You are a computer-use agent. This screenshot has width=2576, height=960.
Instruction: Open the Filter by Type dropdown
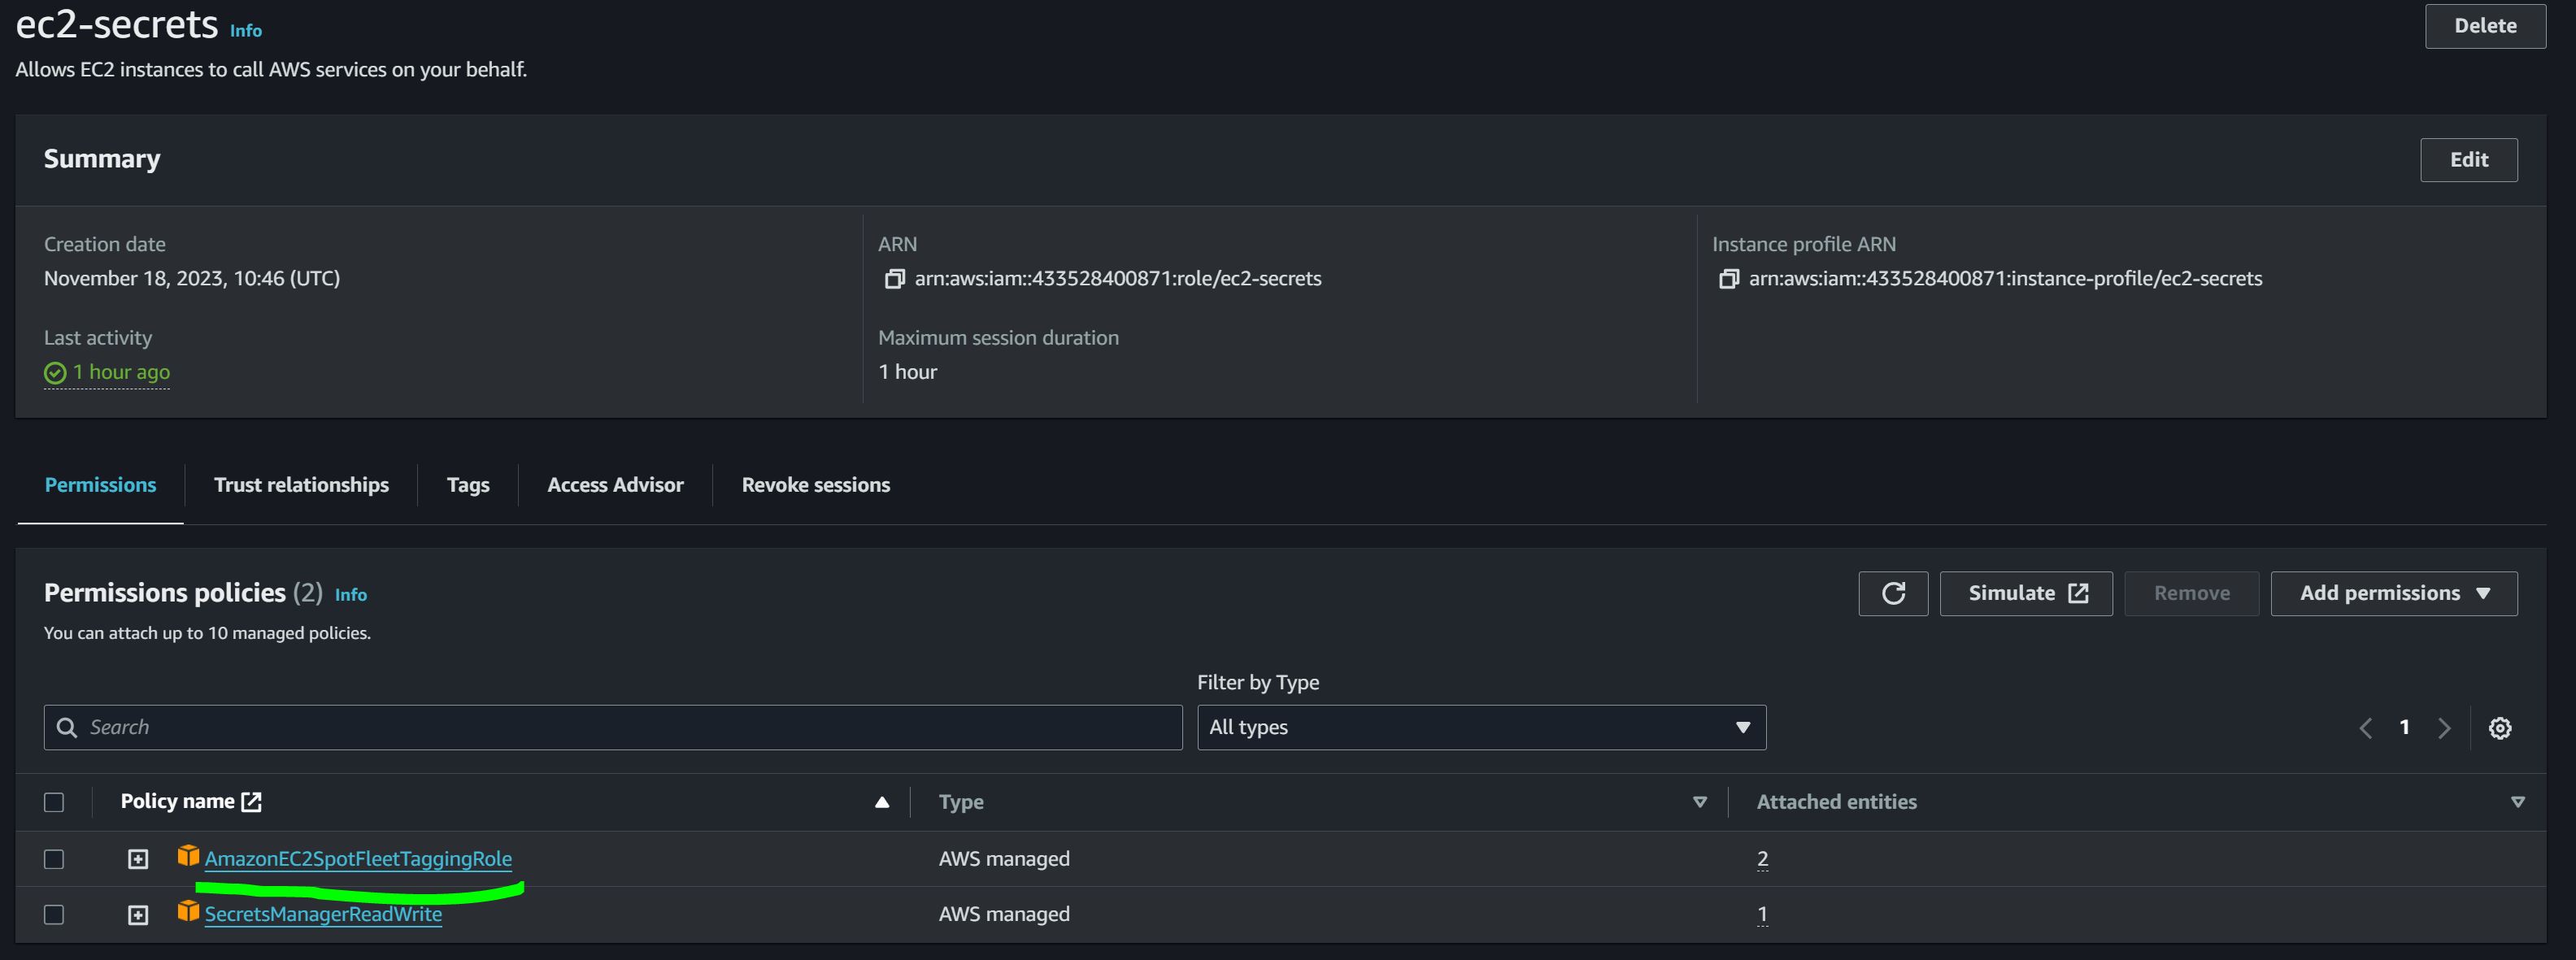coord(1481,727)
